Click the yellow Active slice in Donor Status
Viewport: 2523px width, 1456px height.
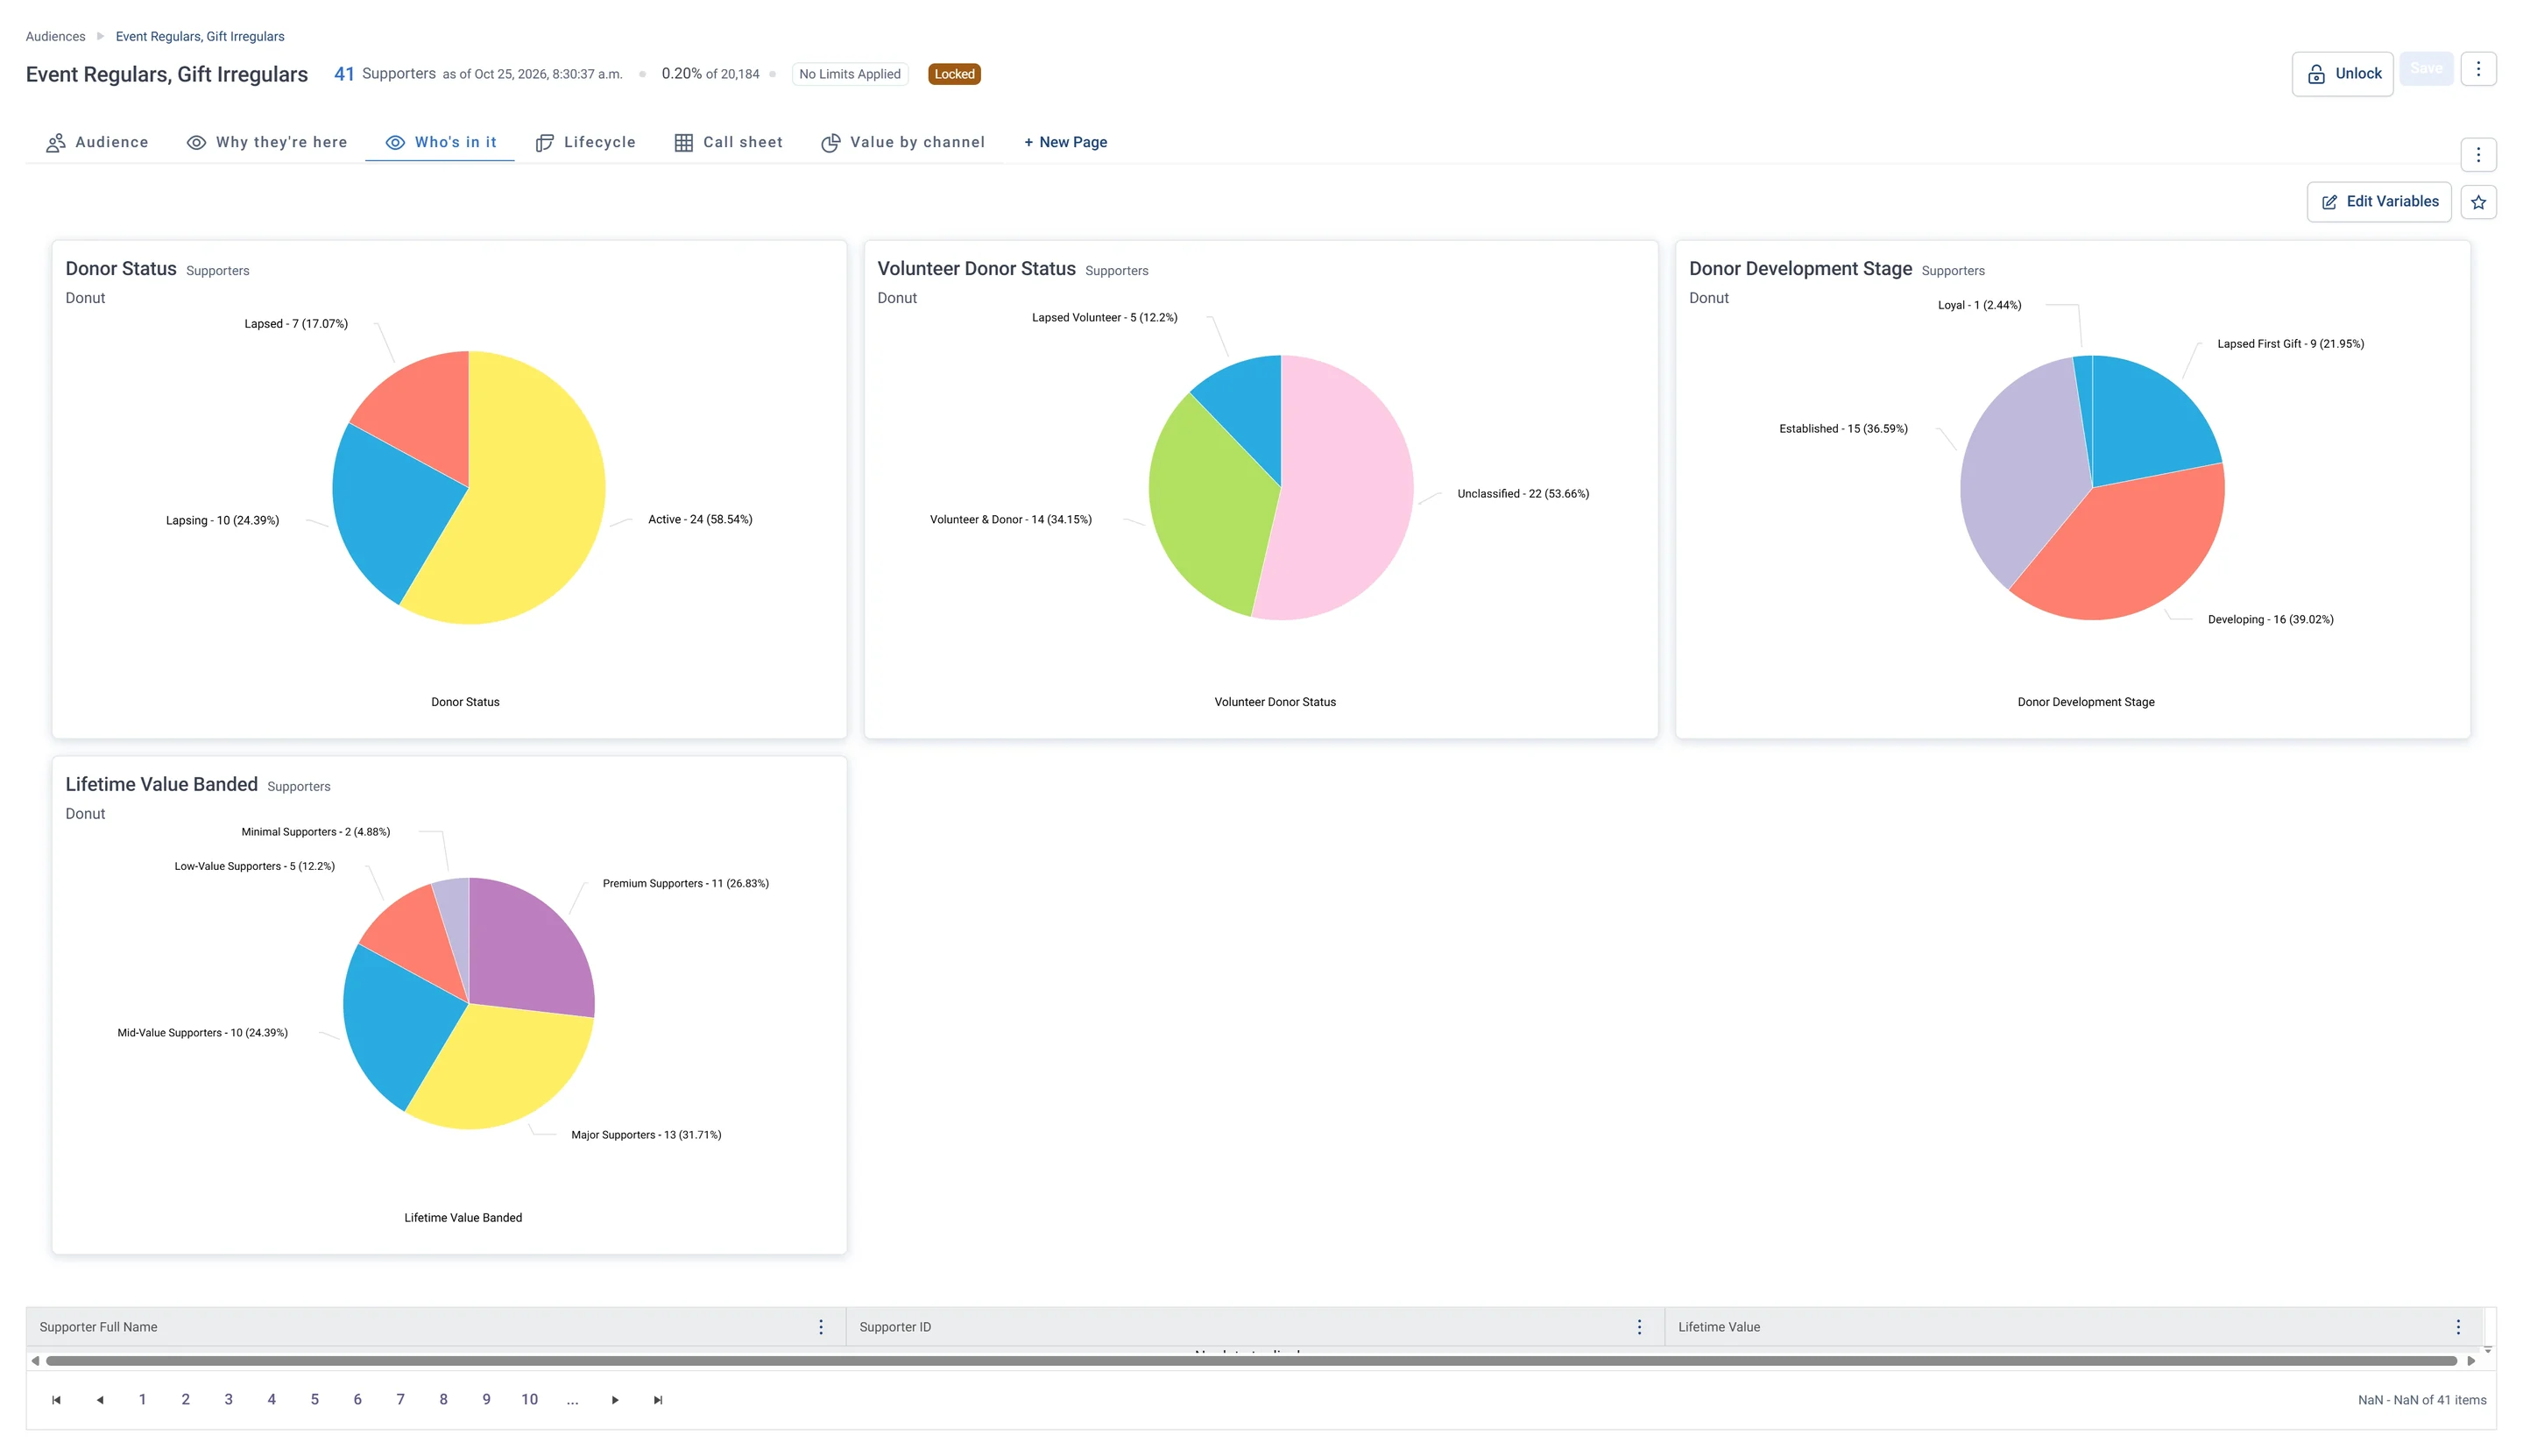pyautogui.click(x=530, y=490)
